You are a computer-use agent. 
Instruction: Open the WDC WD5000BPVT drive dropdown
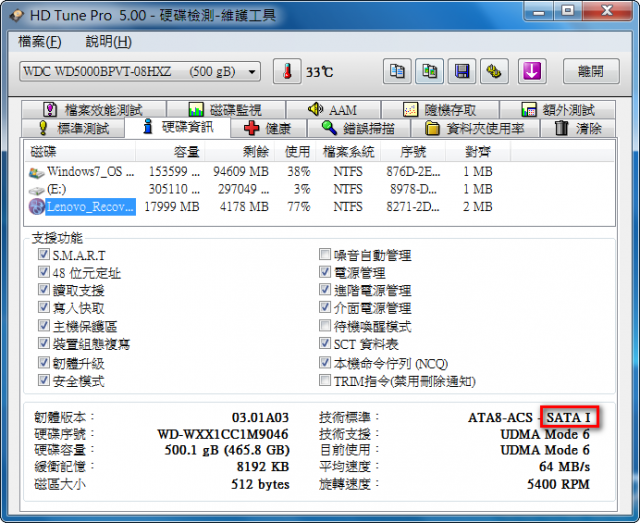[x=140, y=71]
